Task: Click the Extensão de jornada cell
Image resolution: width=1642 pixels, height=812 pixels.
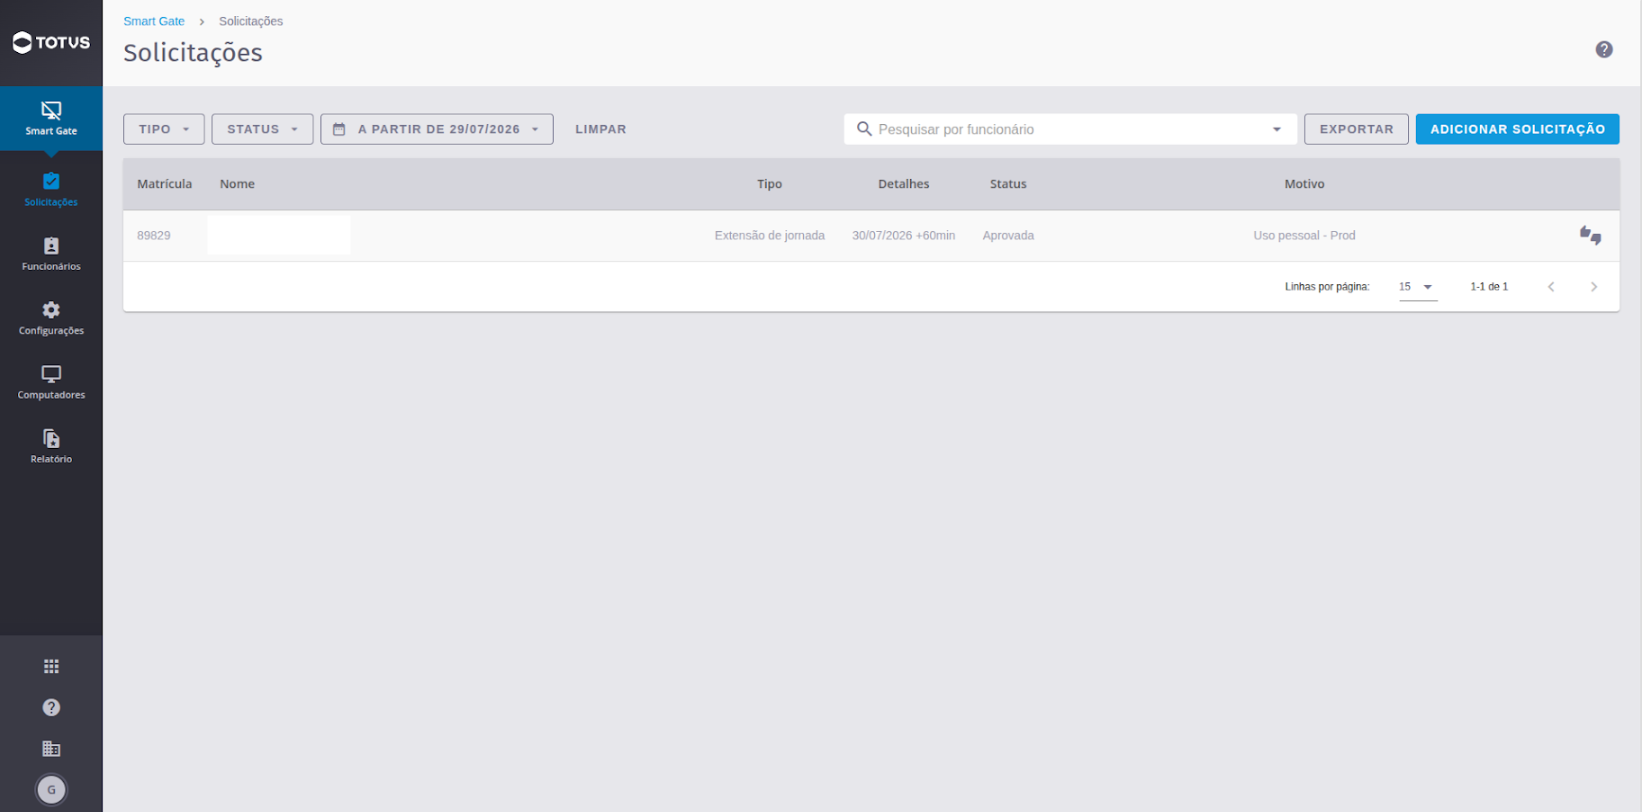Action: pyautogui.click(x=769, y=236)
